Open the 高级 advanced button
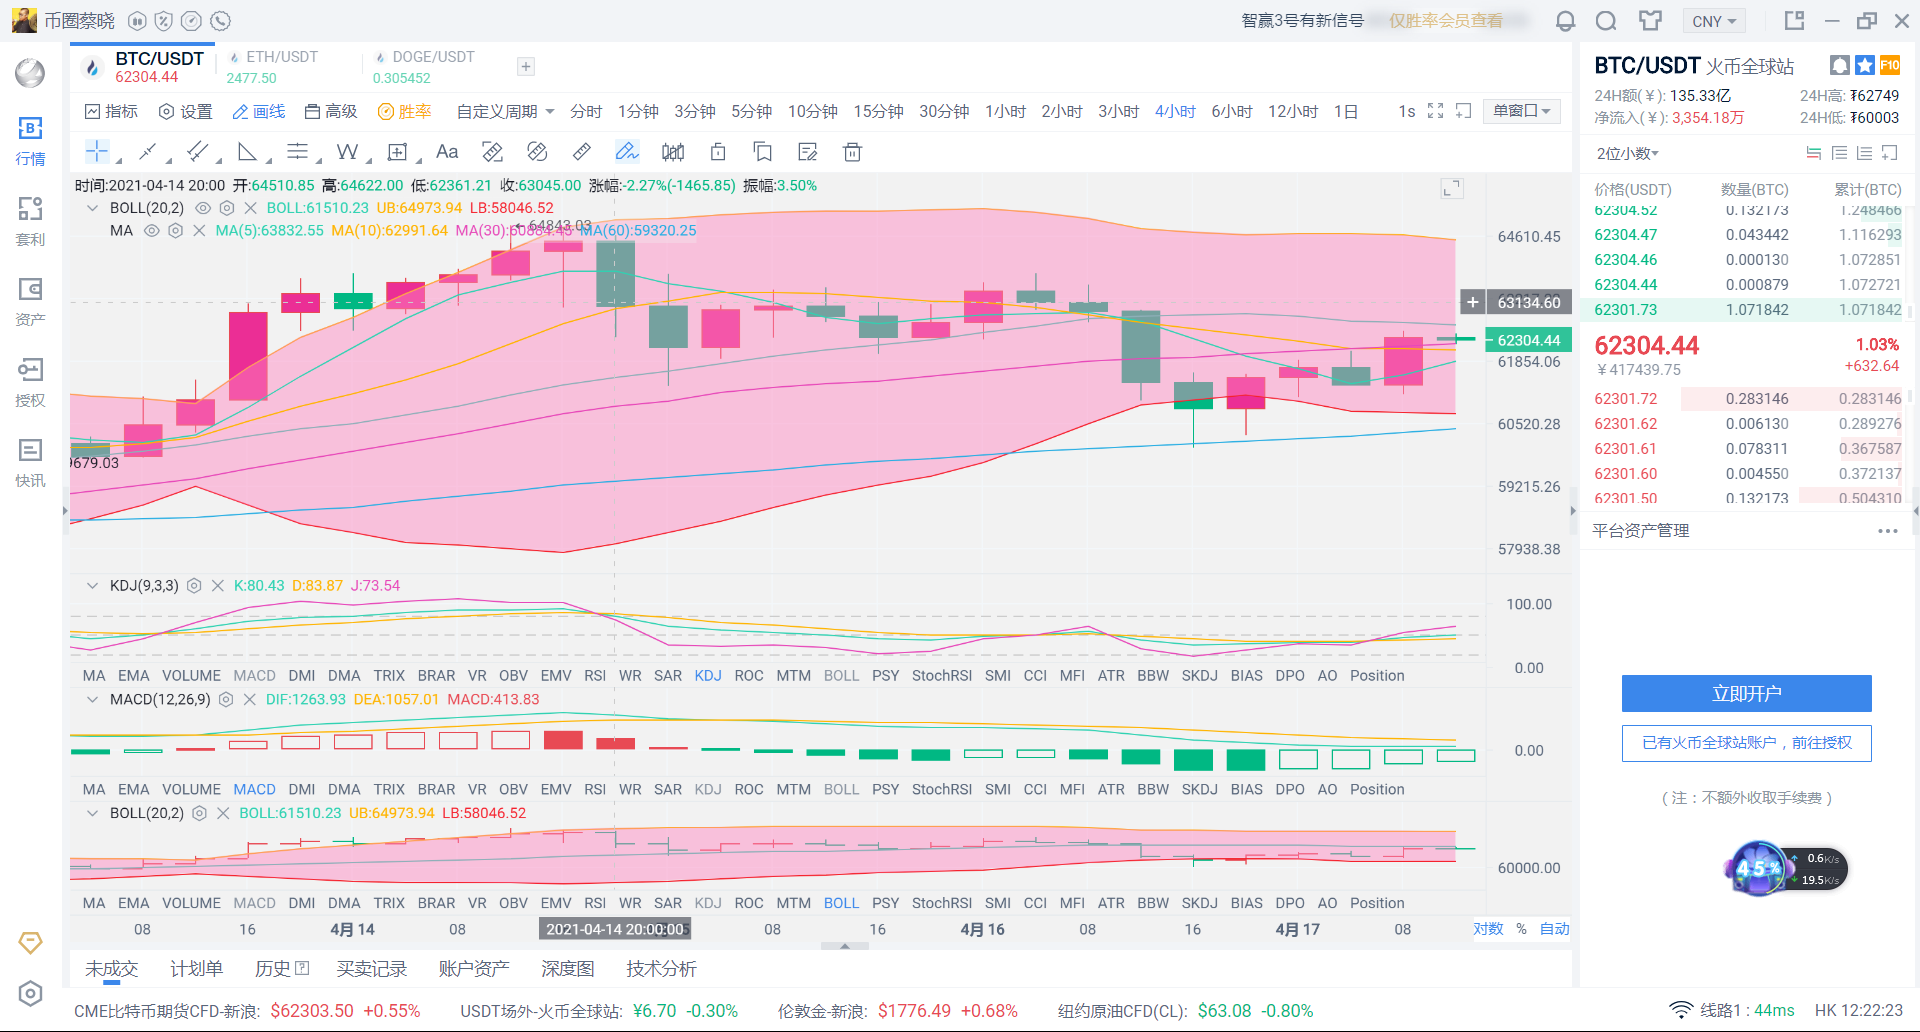Image resolution: width=1920 pixels, height=1032 pixels. click(331, 111)
